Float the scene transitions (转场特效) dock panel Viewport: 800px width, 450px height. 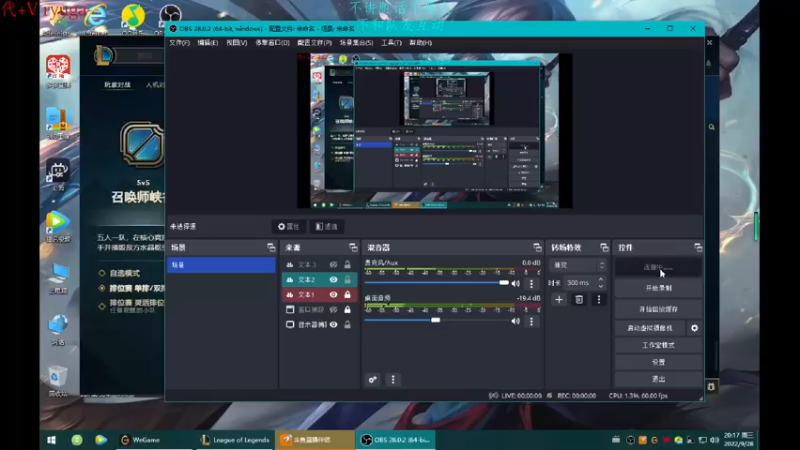tap(604, 247)
